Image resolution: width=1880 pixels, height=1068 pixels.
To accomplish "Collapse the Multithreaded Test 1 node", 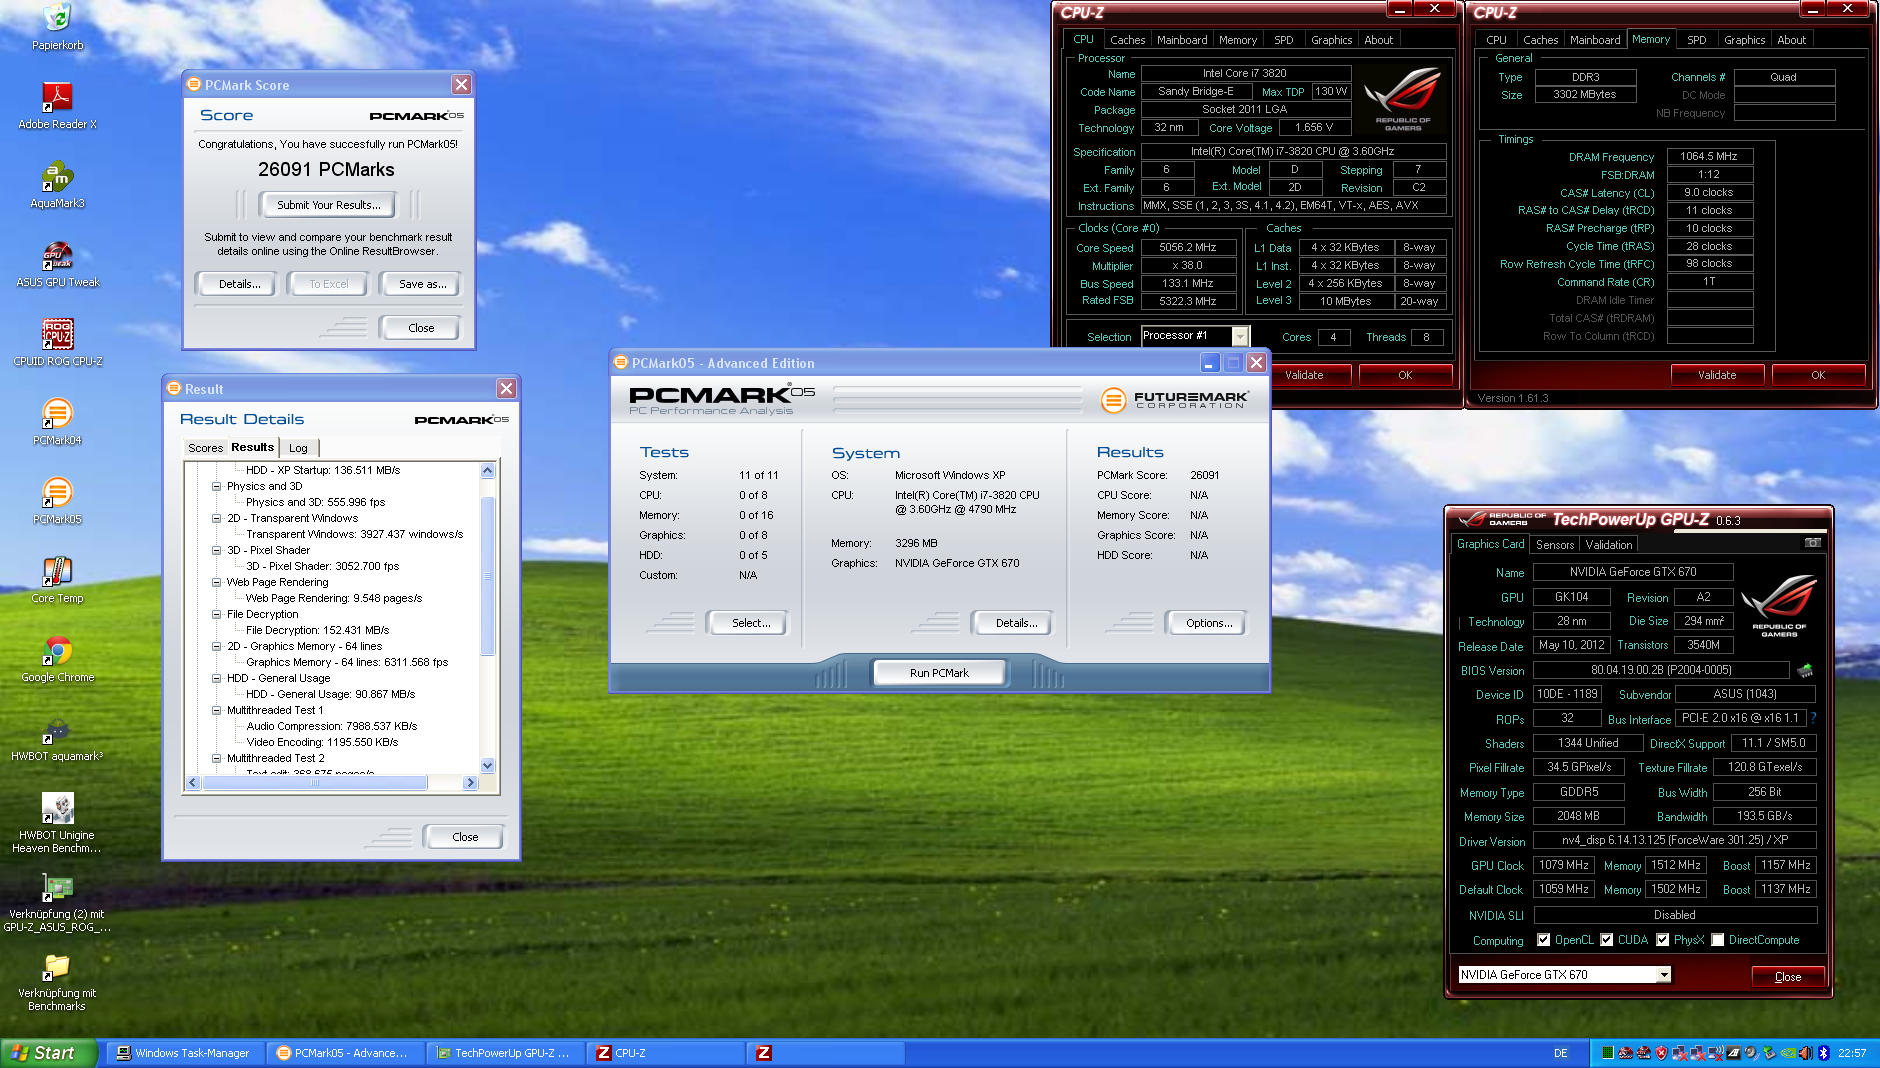I will click(216, 710).
